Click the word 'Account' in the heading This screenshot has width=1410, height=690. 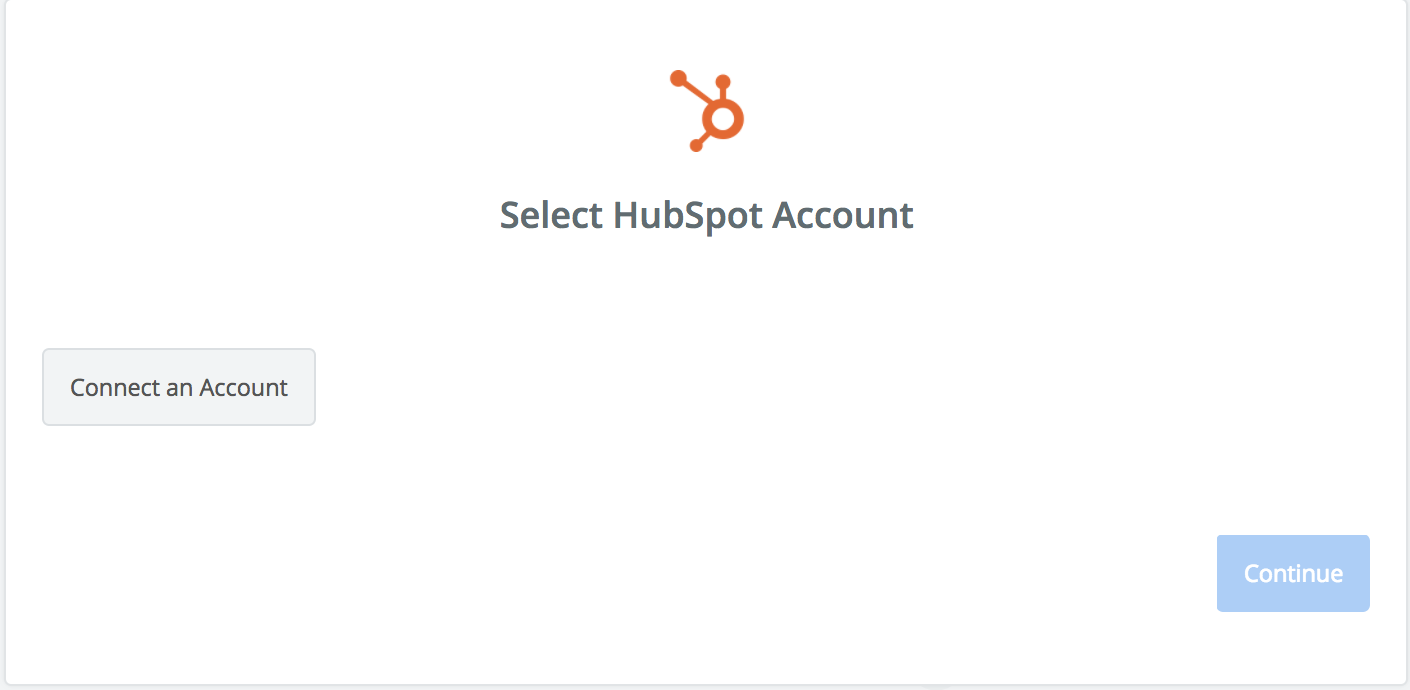(x=844, y=216)
